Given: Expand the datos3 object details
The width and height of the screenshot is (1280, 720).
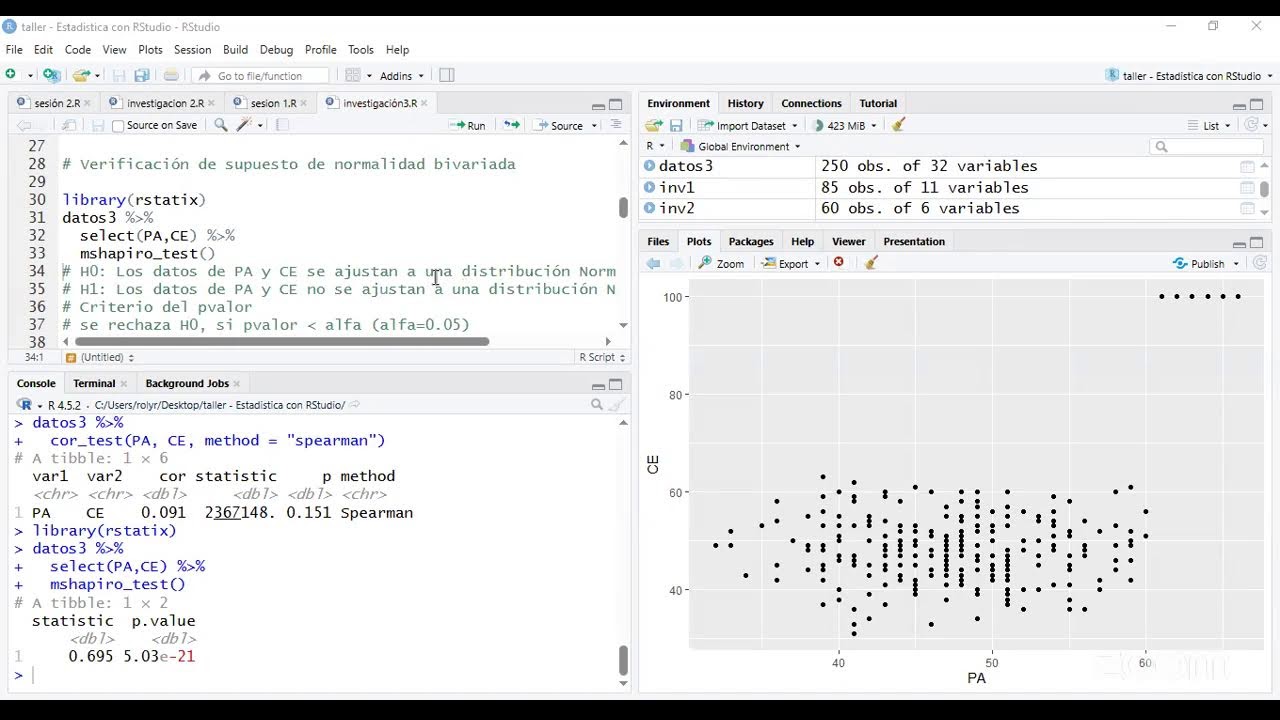Looking at the screenshot, I should click(650, 166).
